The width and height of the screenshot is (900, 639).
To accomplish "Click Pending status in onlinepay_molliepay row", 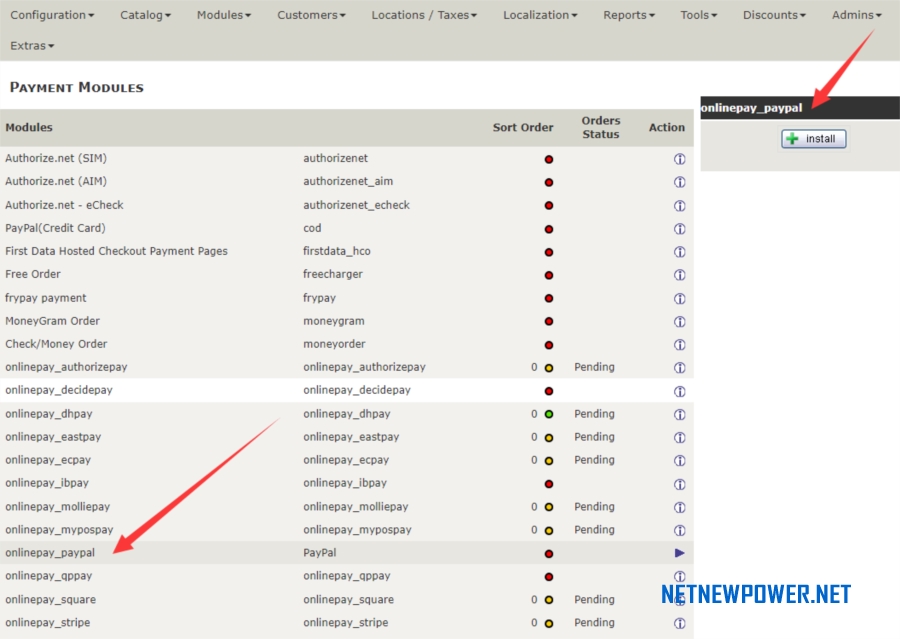I will [594, 506].
